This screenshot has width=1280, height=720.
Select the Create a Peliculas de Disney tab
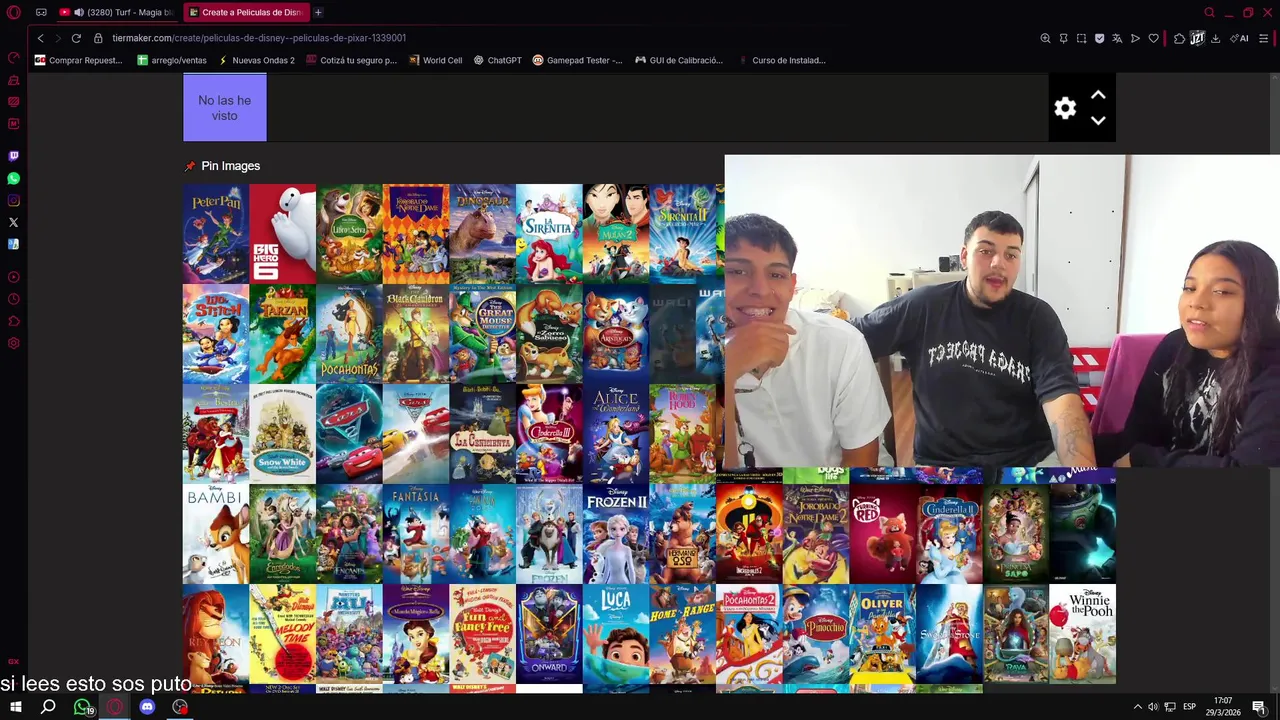pyautogui.click(x=246, y=12)
